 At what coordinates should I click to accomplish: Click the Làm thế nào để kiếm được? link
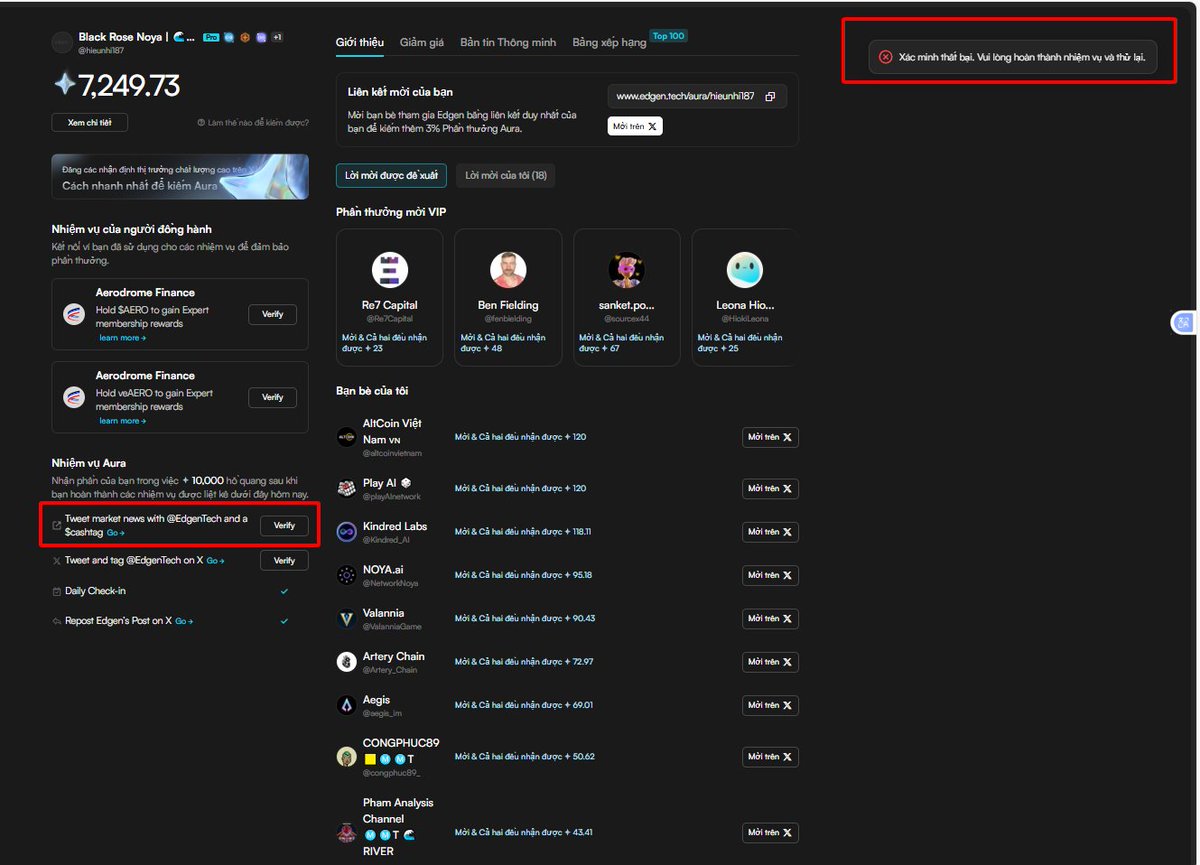[x=253, y=123]
